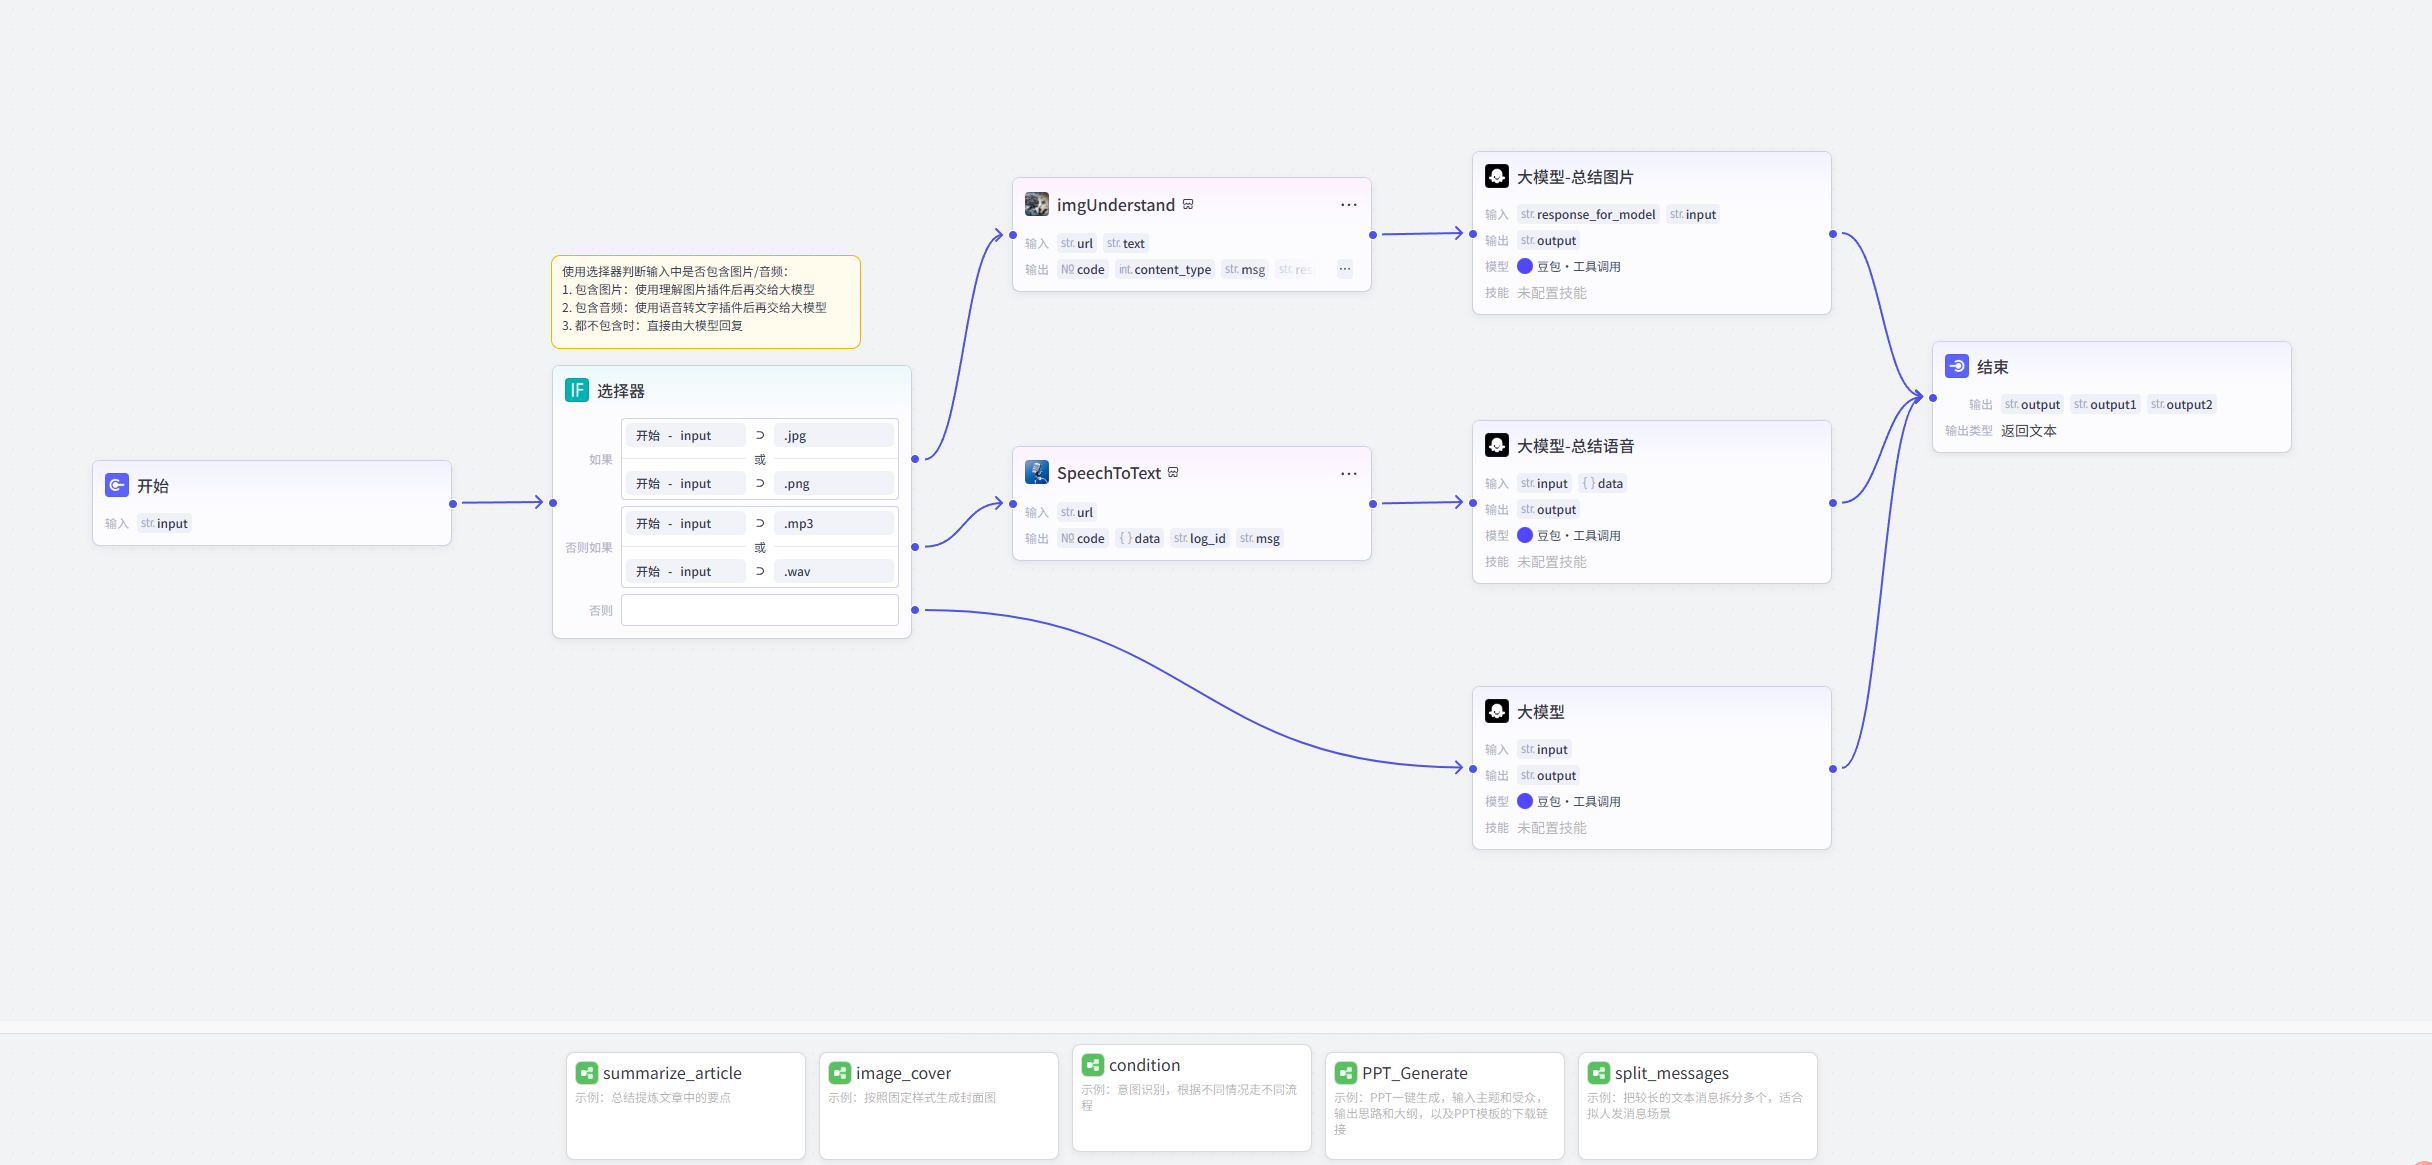The height and width of the screenshot is (1165, 2432).
Task: Click the PPT_Generate workflow icon
Action: tap(1346, 1073)
